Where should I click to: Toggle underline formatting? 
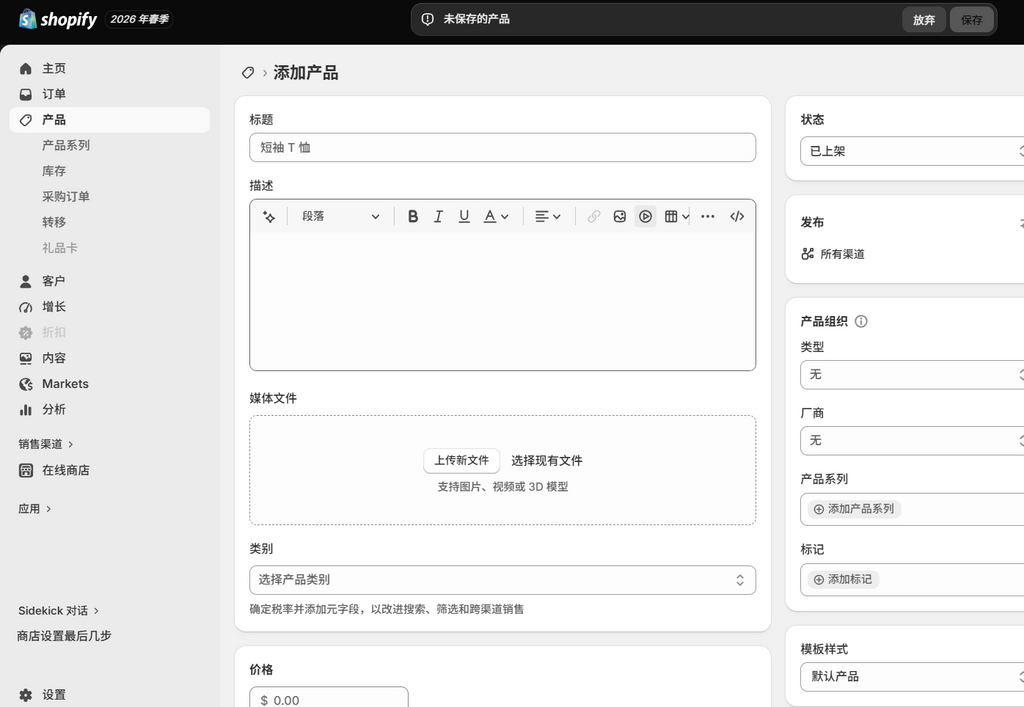464,217
